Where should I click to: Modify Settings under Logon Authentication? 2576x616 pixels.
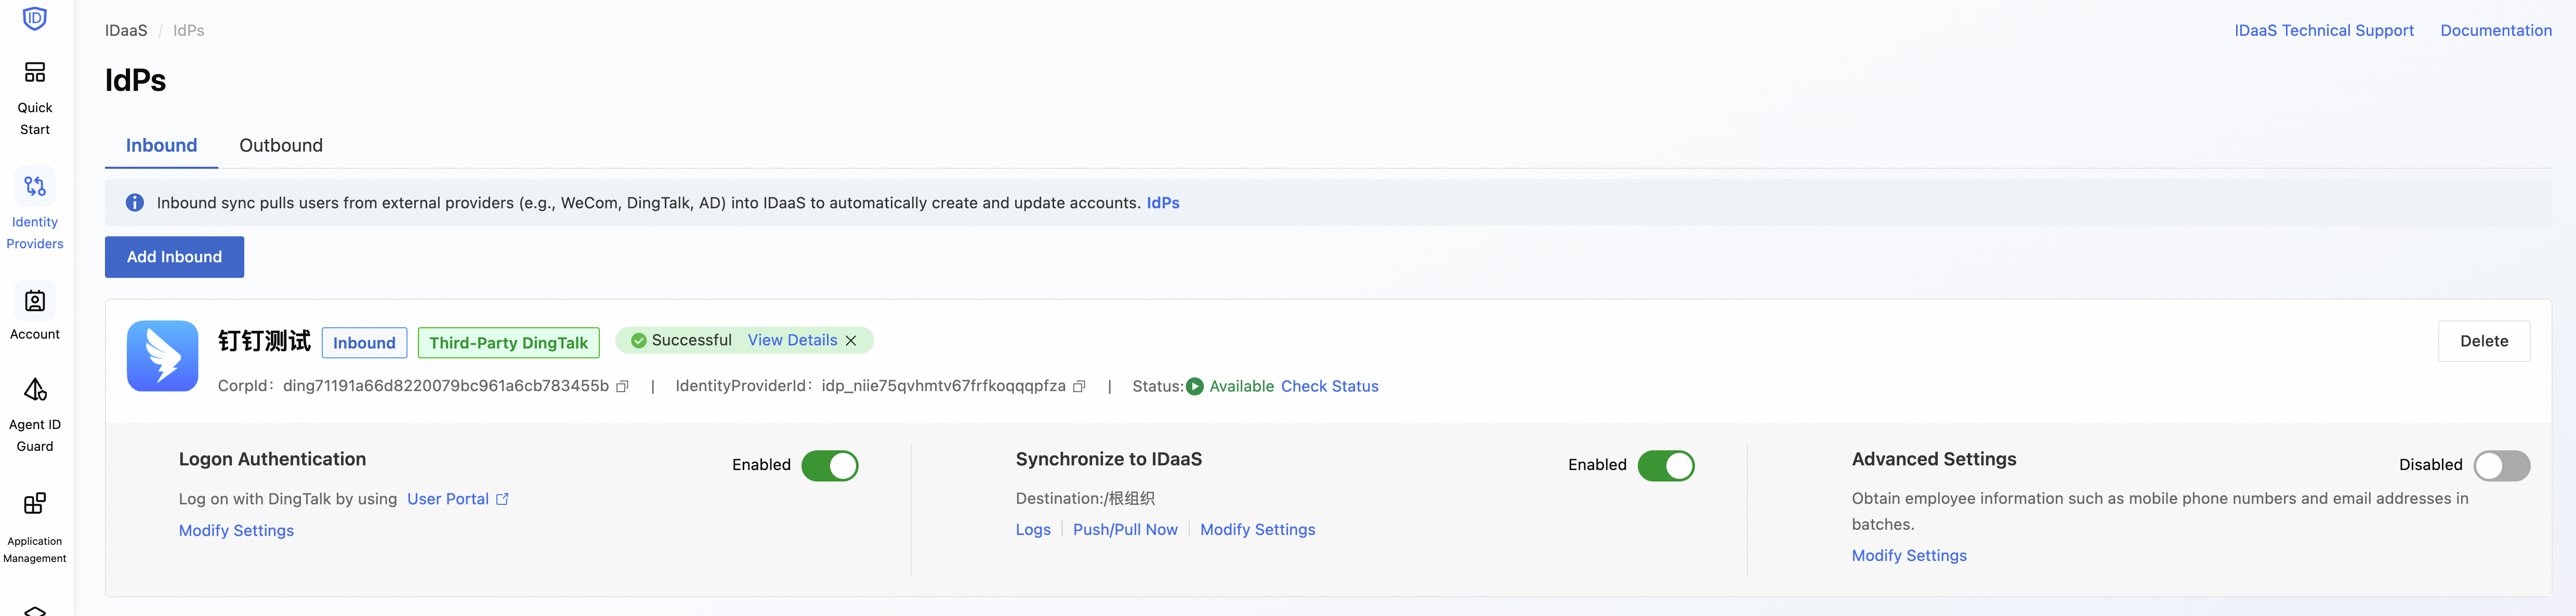236,531
